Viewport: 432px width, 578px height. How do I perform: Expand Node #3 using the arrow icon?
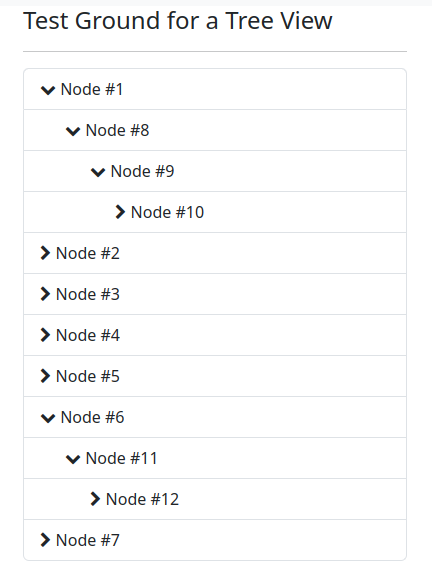(x=45, y=294)
